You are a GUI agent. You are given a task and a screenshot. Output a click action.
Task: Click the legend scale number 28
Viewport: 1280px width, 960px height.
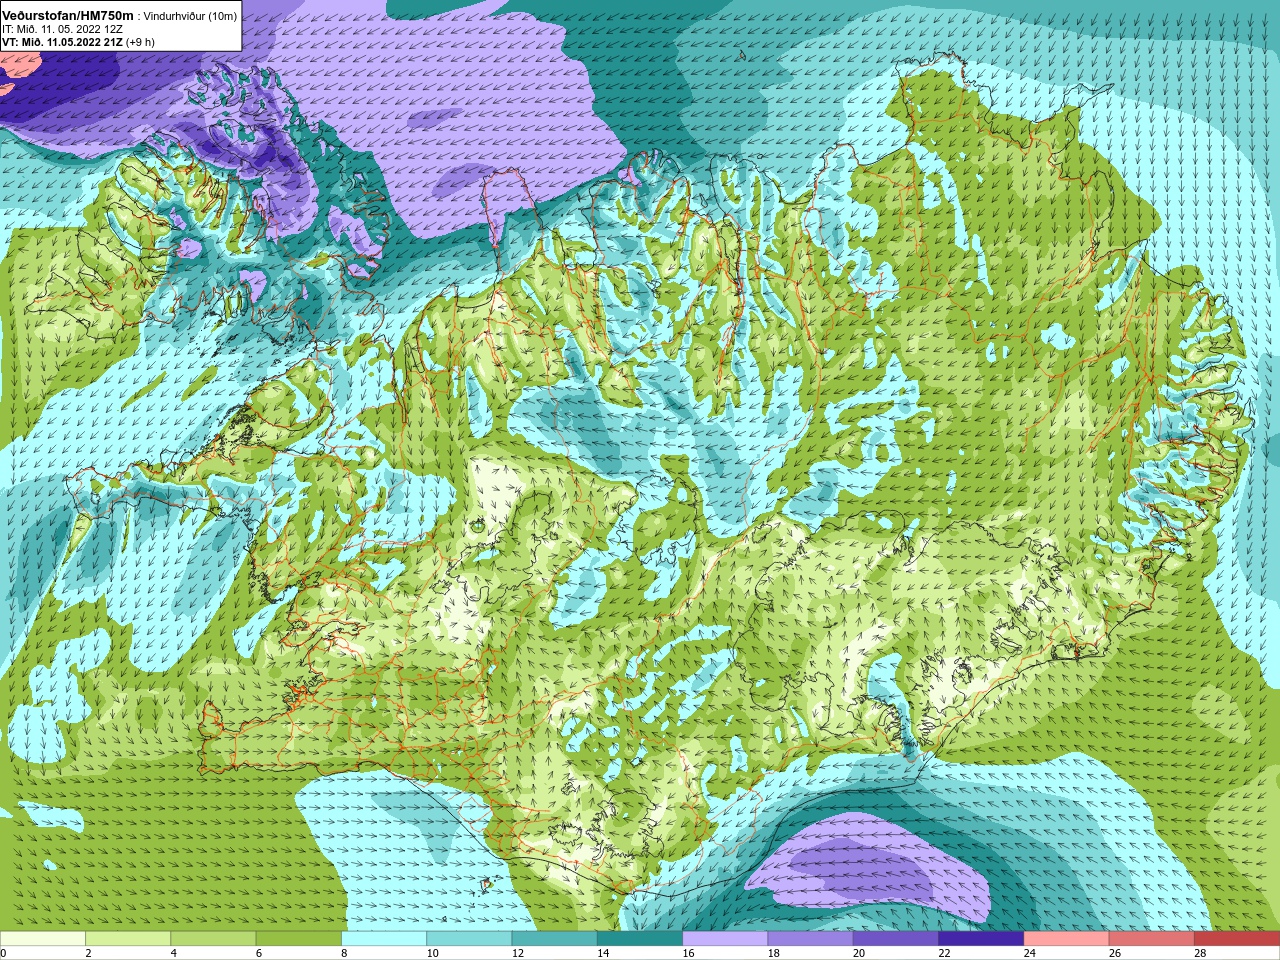point(1201,953)
